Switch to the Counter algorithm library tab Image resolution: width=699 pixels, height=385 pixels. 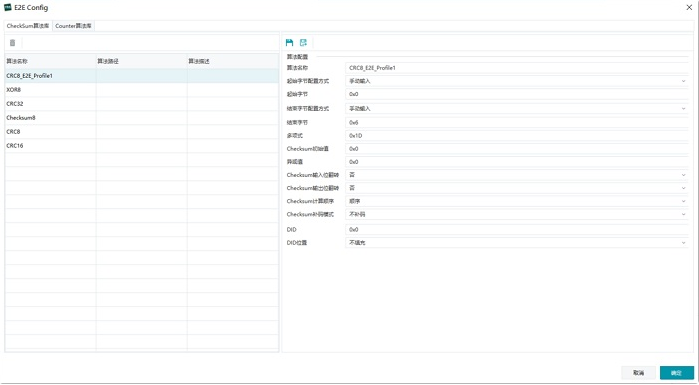tap(74, 26)
